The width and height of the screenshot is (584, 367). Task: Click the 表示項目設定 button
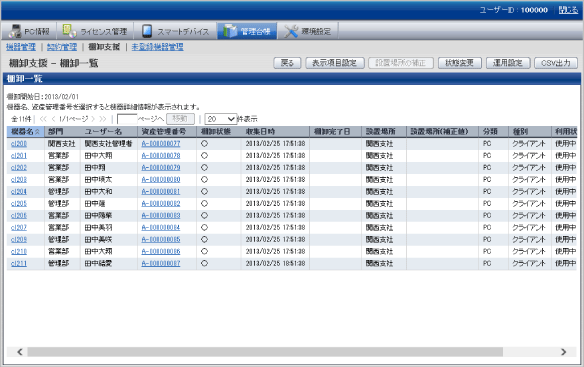click(334, 63)
